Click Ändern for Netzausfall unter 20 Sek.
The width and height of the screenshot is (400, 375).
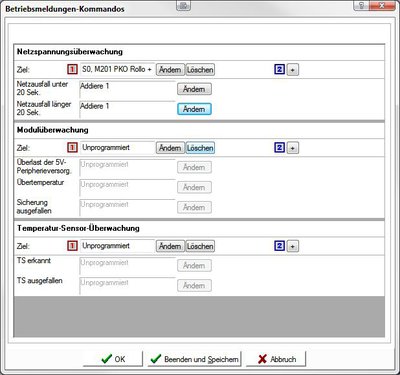pos(194,89)
